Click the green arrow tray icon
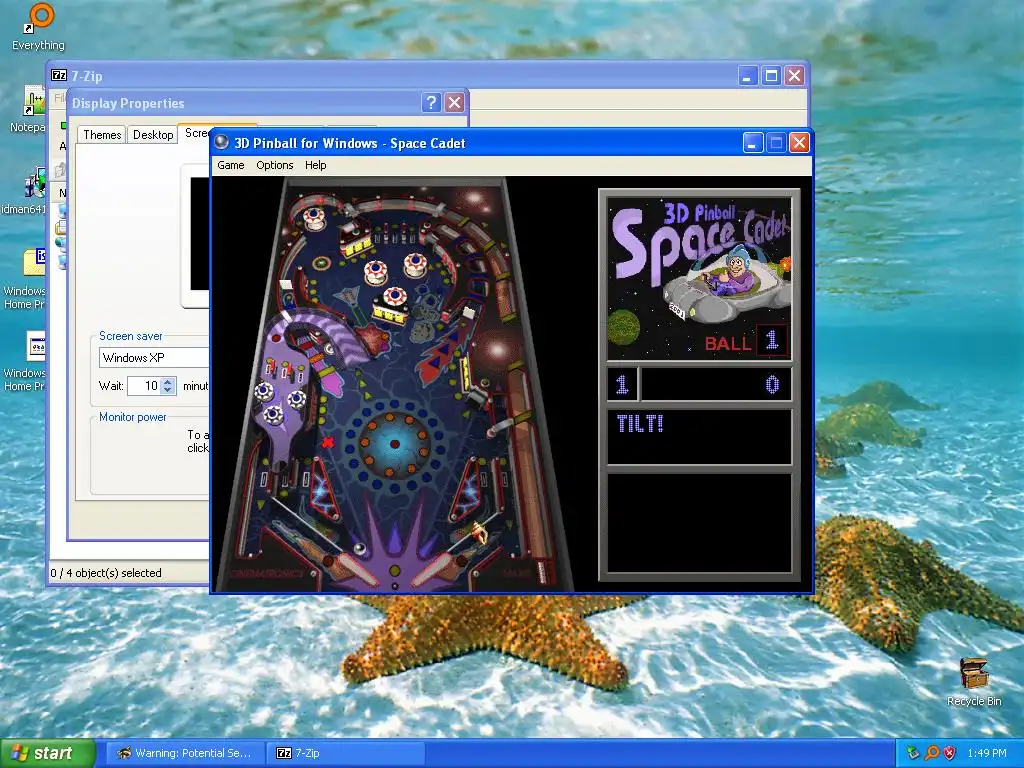 913,753
